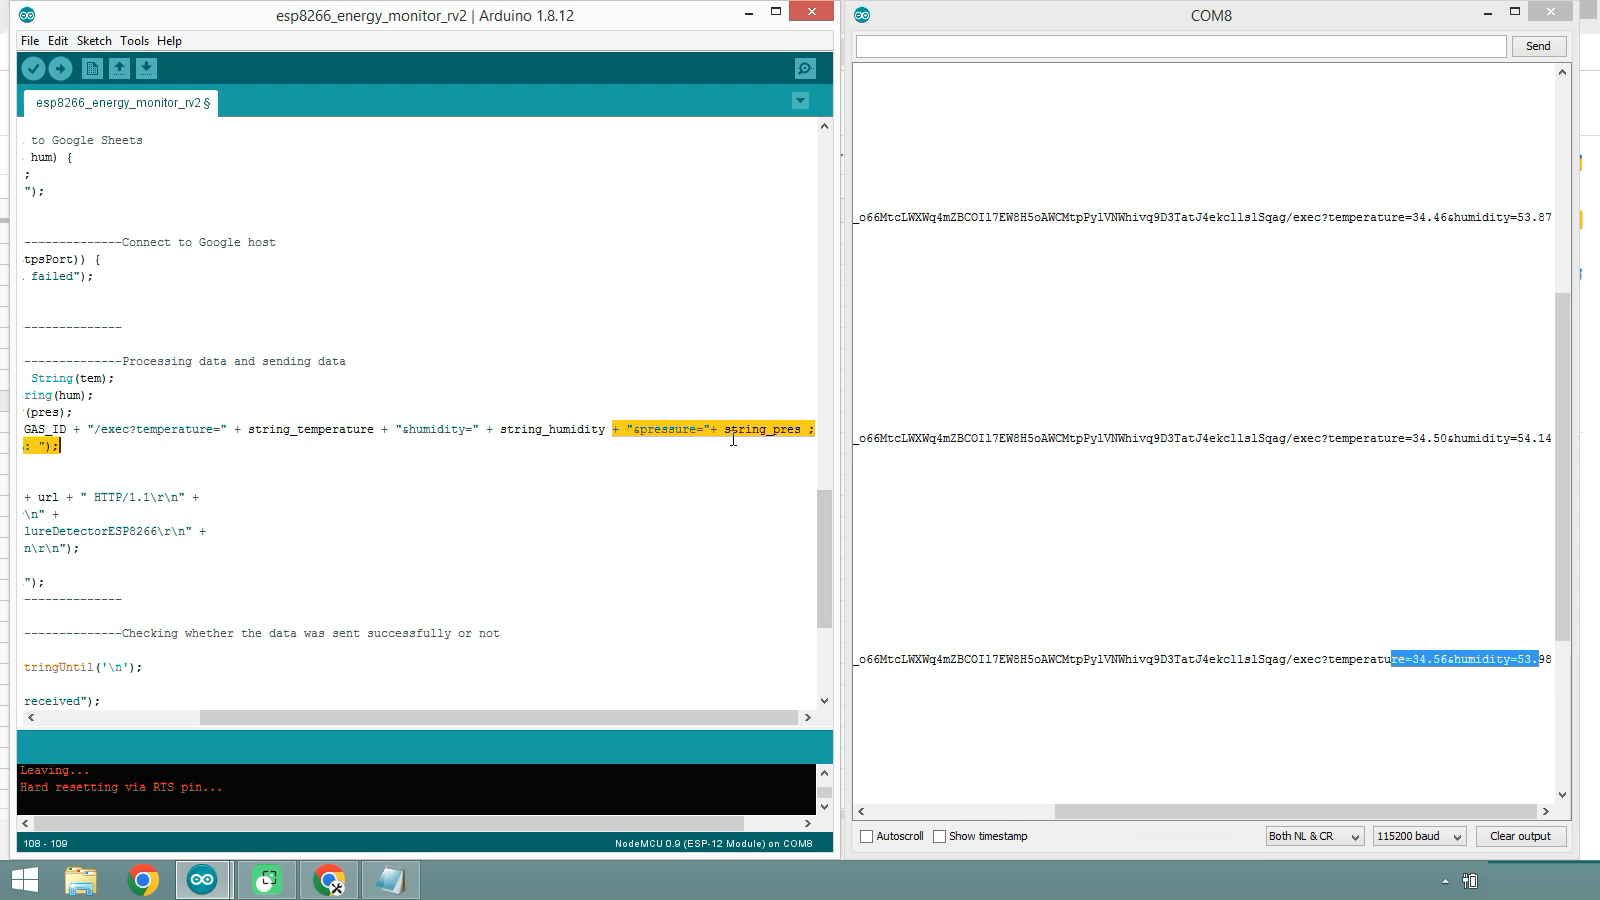The height and width of the screenshot is (900, 1600).
Task: Open the Help menu
Action: pos(169,41)
